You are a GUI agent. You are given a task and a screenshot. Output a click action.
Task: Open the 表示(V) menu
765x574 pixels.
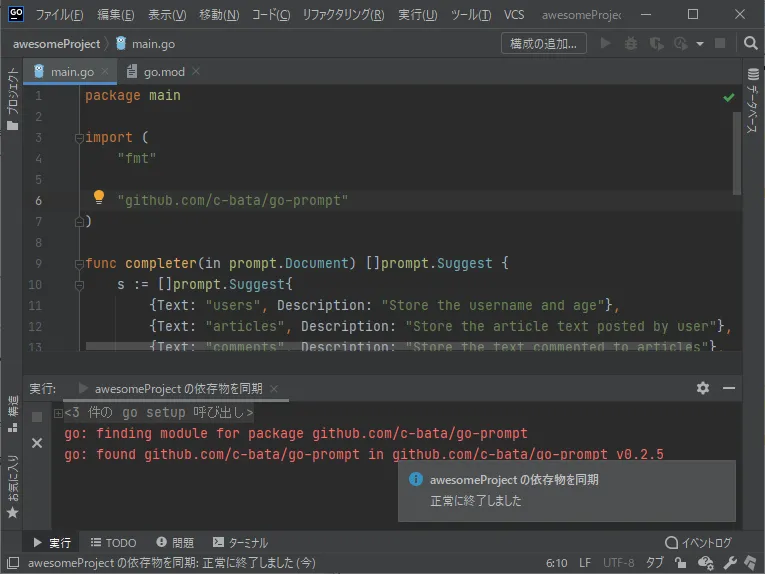pyautogui.click(x=167, y=15)
